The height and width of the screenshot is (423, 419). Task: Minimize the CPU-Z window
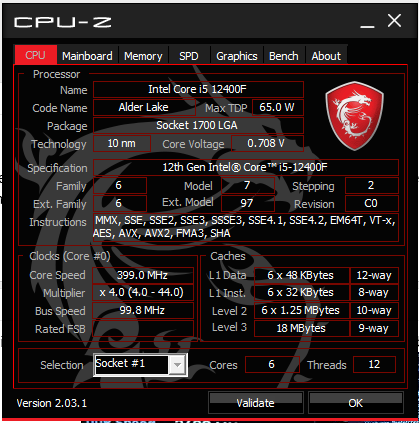tap(367, 23)
